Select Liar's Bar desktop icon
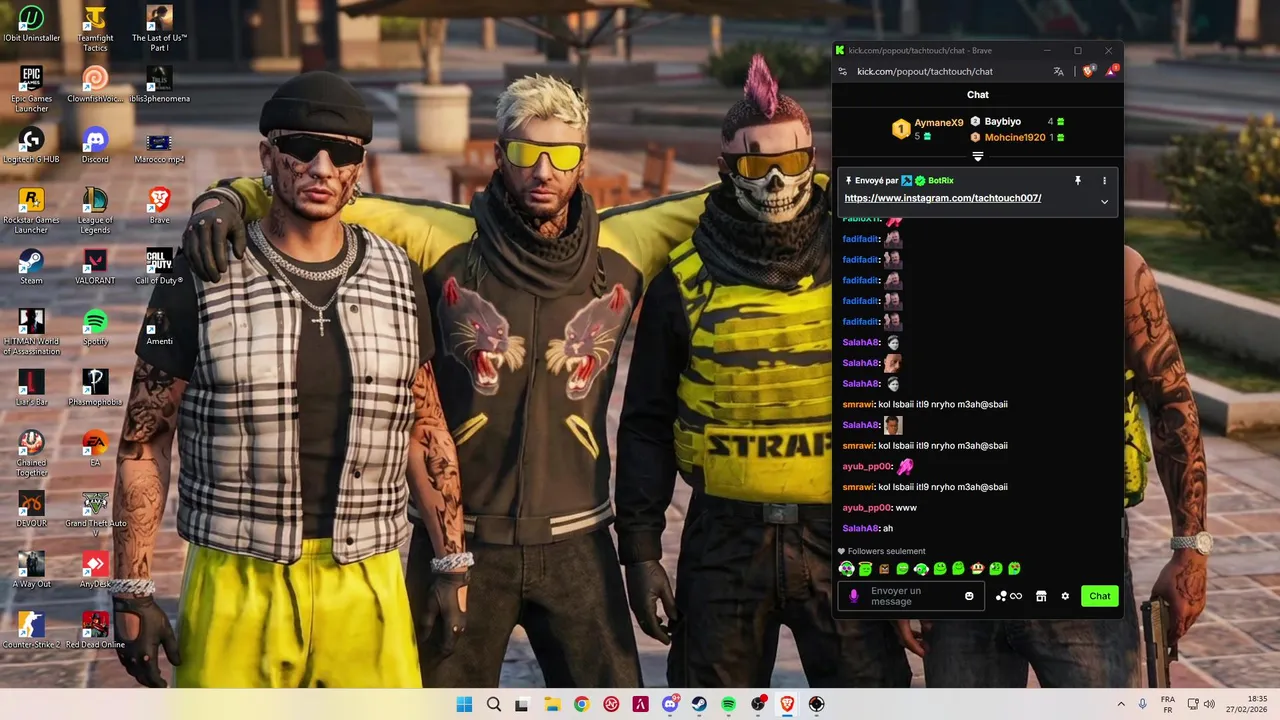The width and height of the screenshot is (1280, 720). point(31,388)
